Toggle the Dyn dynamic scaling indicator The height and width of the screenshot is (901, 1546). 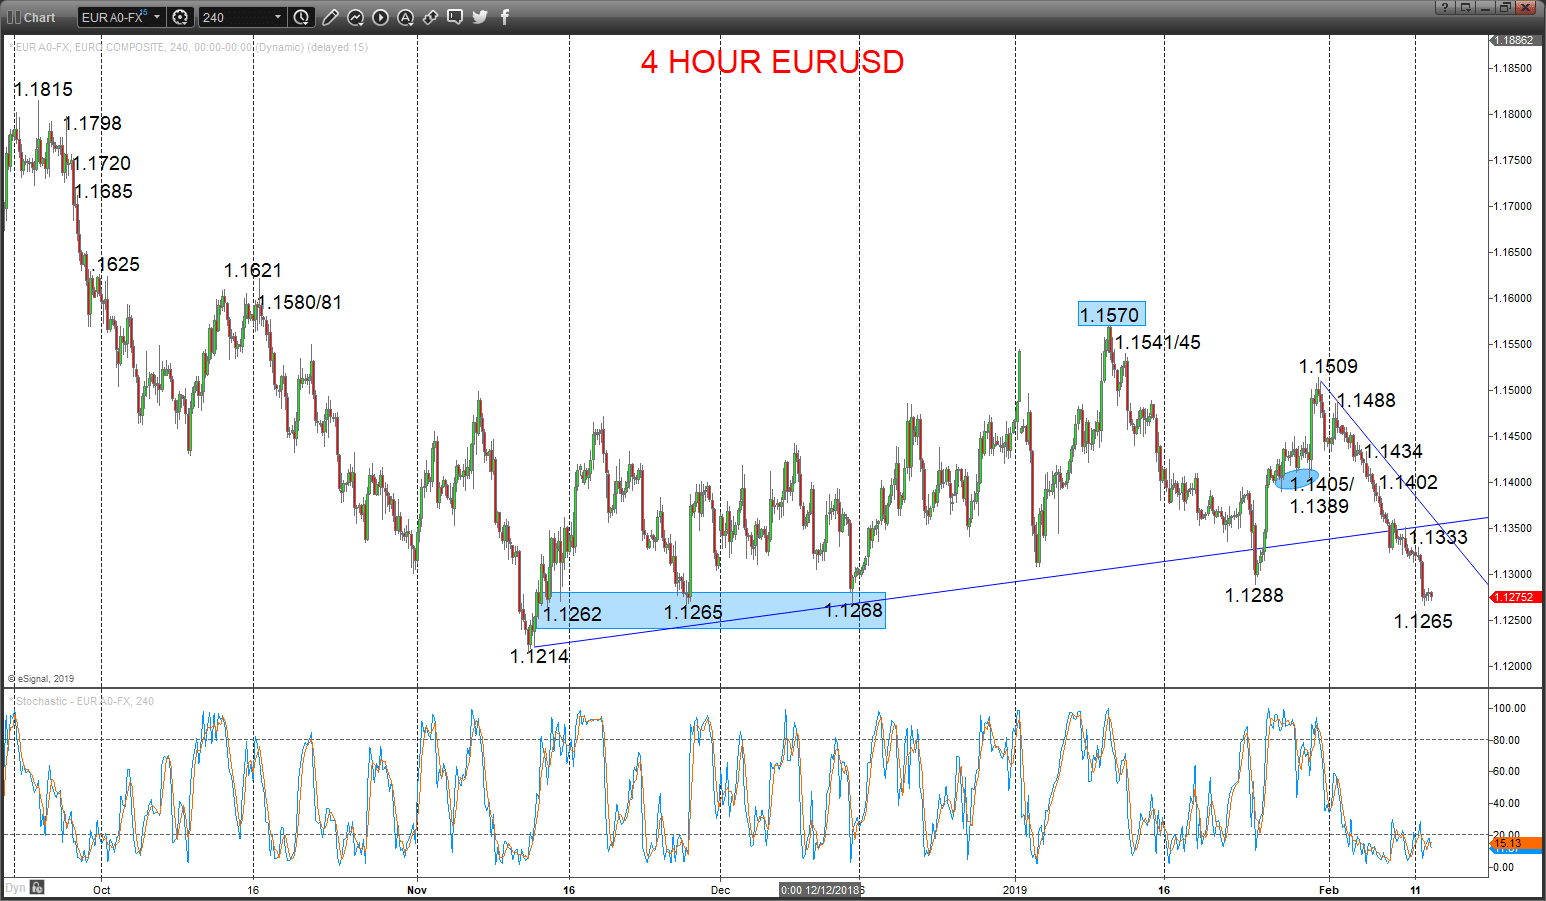tap(15, 887)
